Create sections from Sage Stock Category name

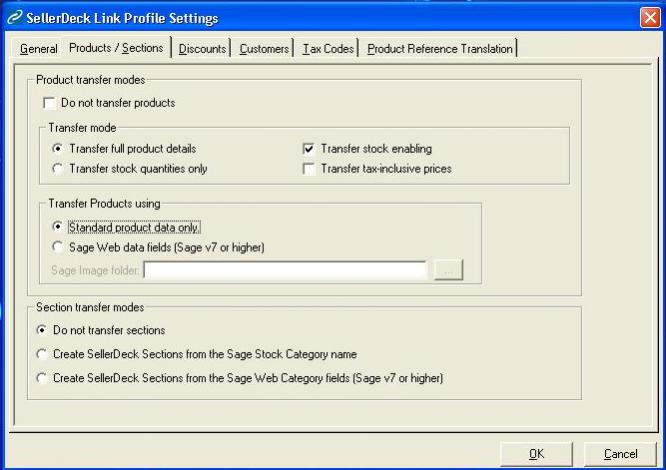click(41, 354)
